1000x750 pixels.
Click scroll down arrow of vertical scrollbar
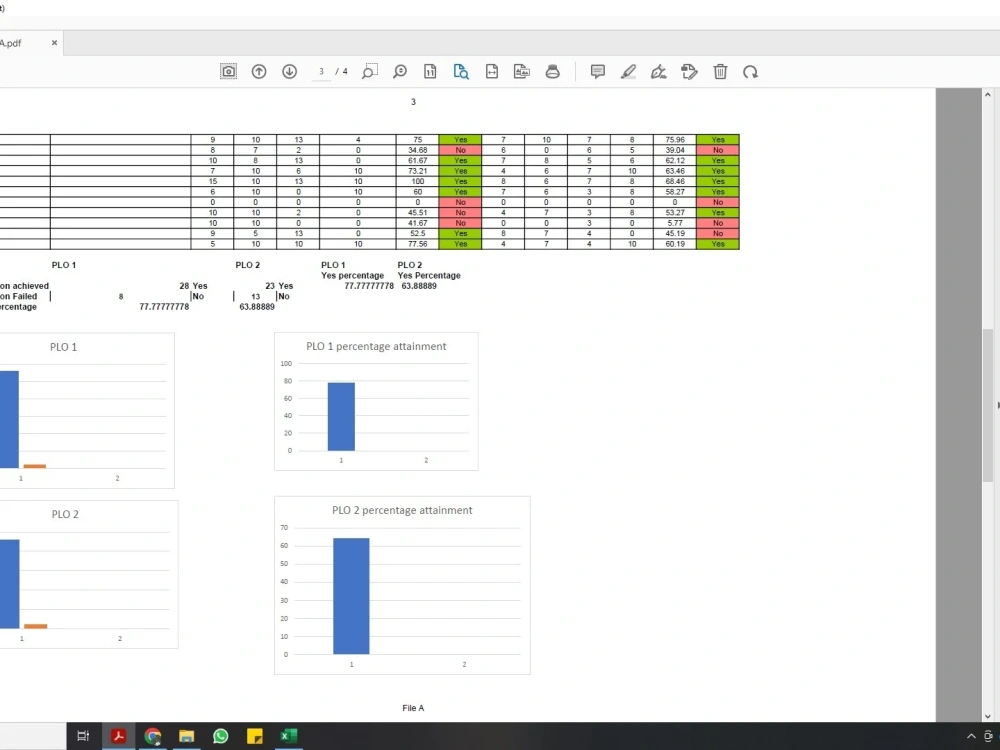(x=988, y=716)
